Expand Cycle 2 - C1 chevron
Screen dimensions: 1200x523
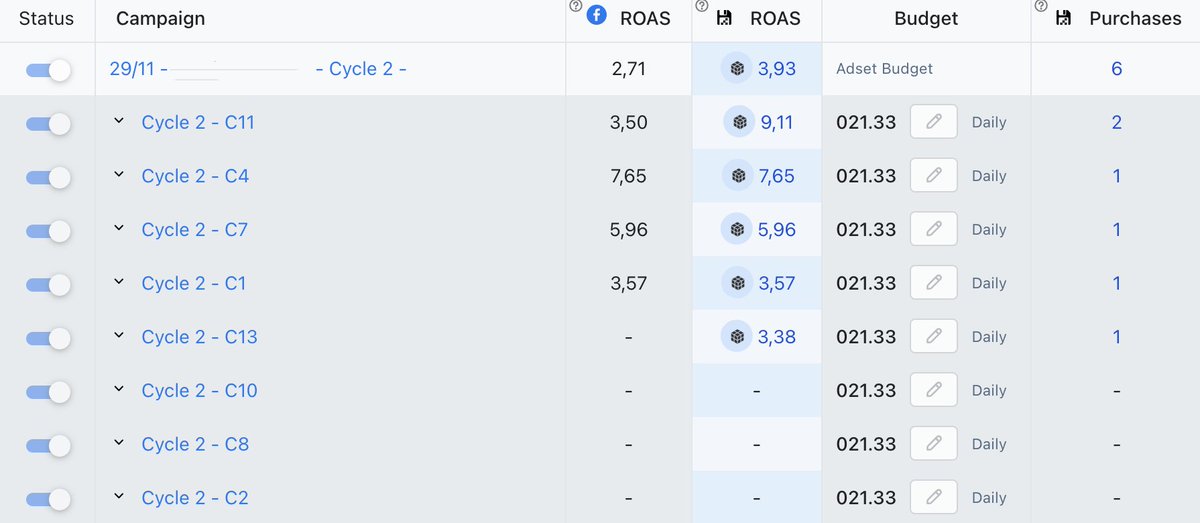[x=118, y=282]
